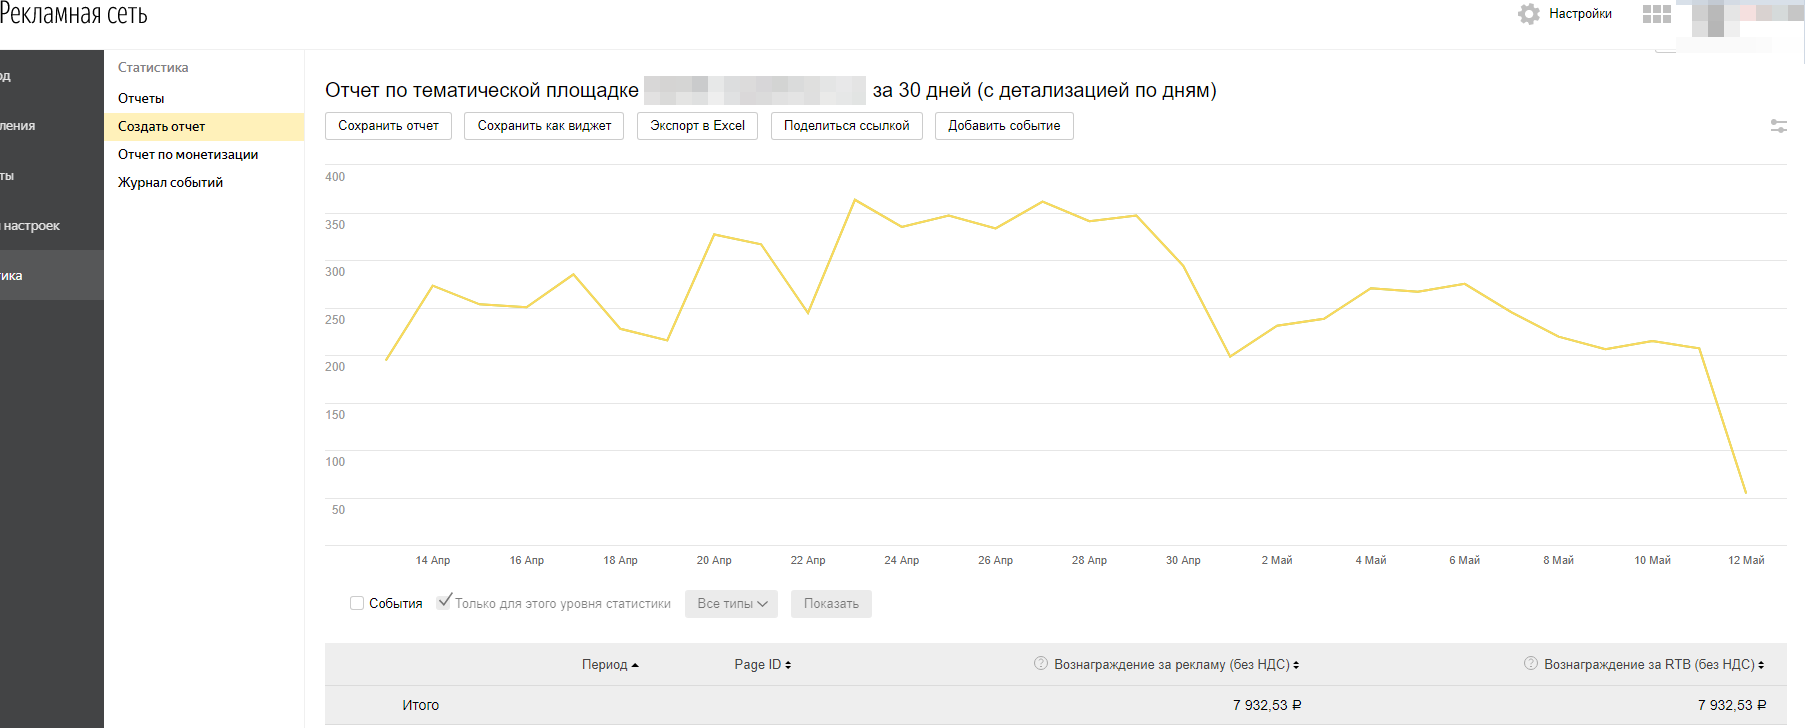
Task: Select Создать отчет menu item
Action: point(162,127)
